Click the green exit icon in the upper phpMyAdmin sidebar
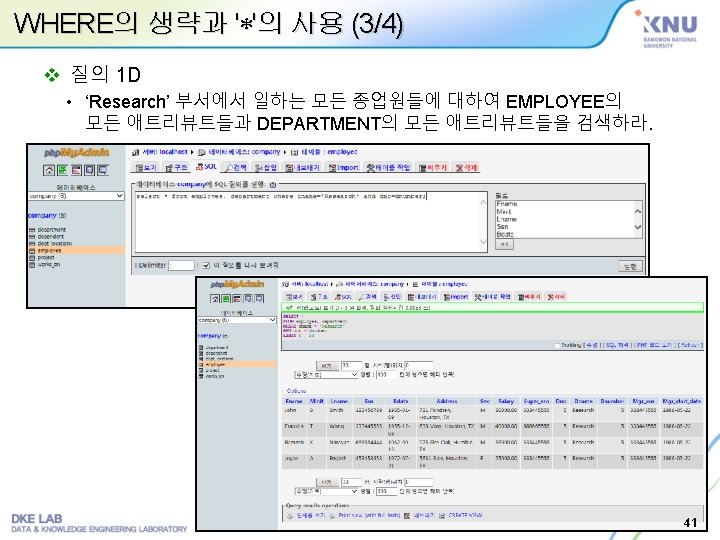Screen dimensions: 720x540 coord(62,170)
